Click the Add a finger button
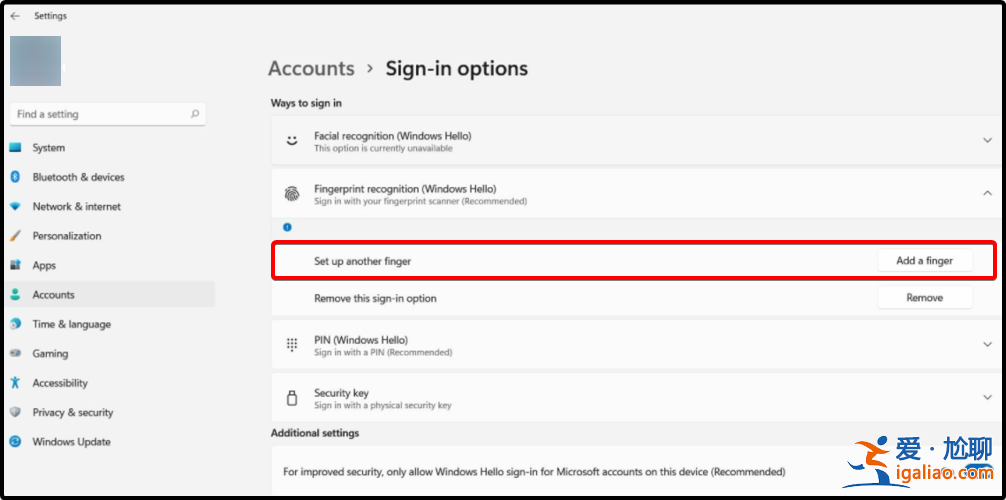 [x=925, y=261]
